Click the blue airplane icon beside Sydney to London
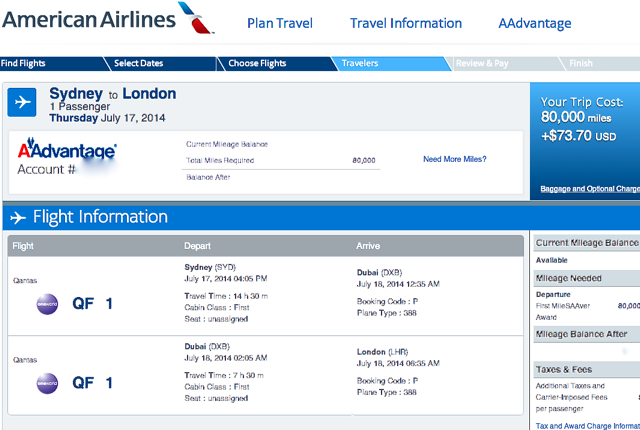 pos(22,102)
